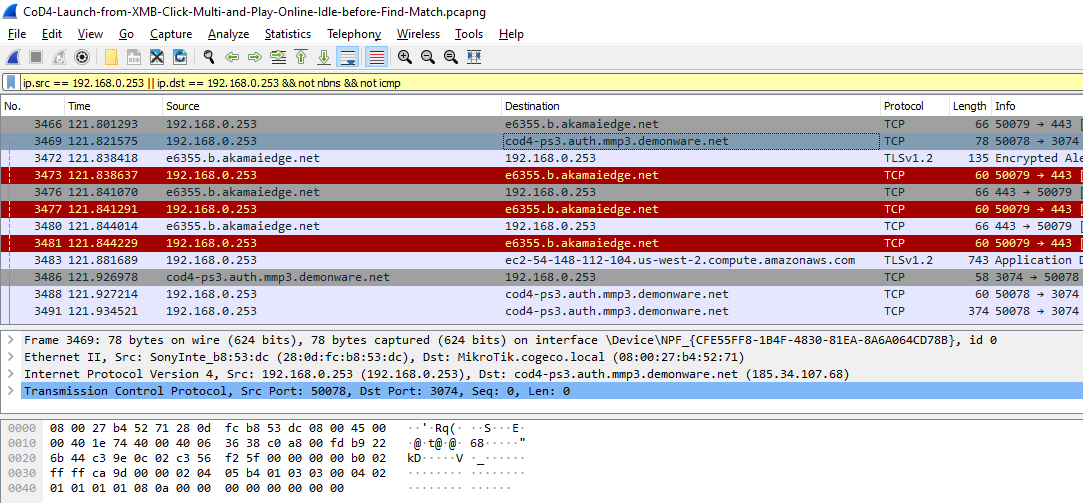Click inside the display filter field

[x=551, y=83]
